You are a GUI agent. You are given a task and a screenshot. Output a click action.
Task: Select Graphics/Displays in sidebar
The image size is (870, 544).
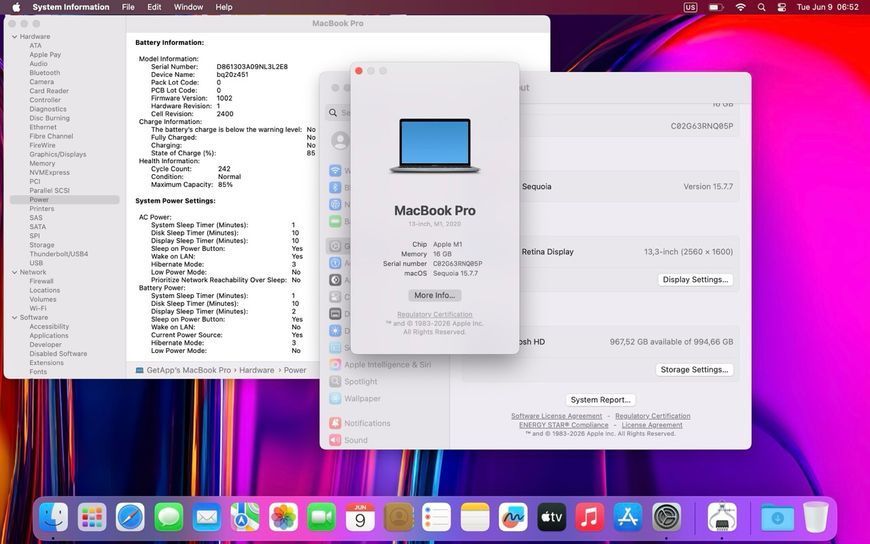pyautogui.click(x=58, y=154)
